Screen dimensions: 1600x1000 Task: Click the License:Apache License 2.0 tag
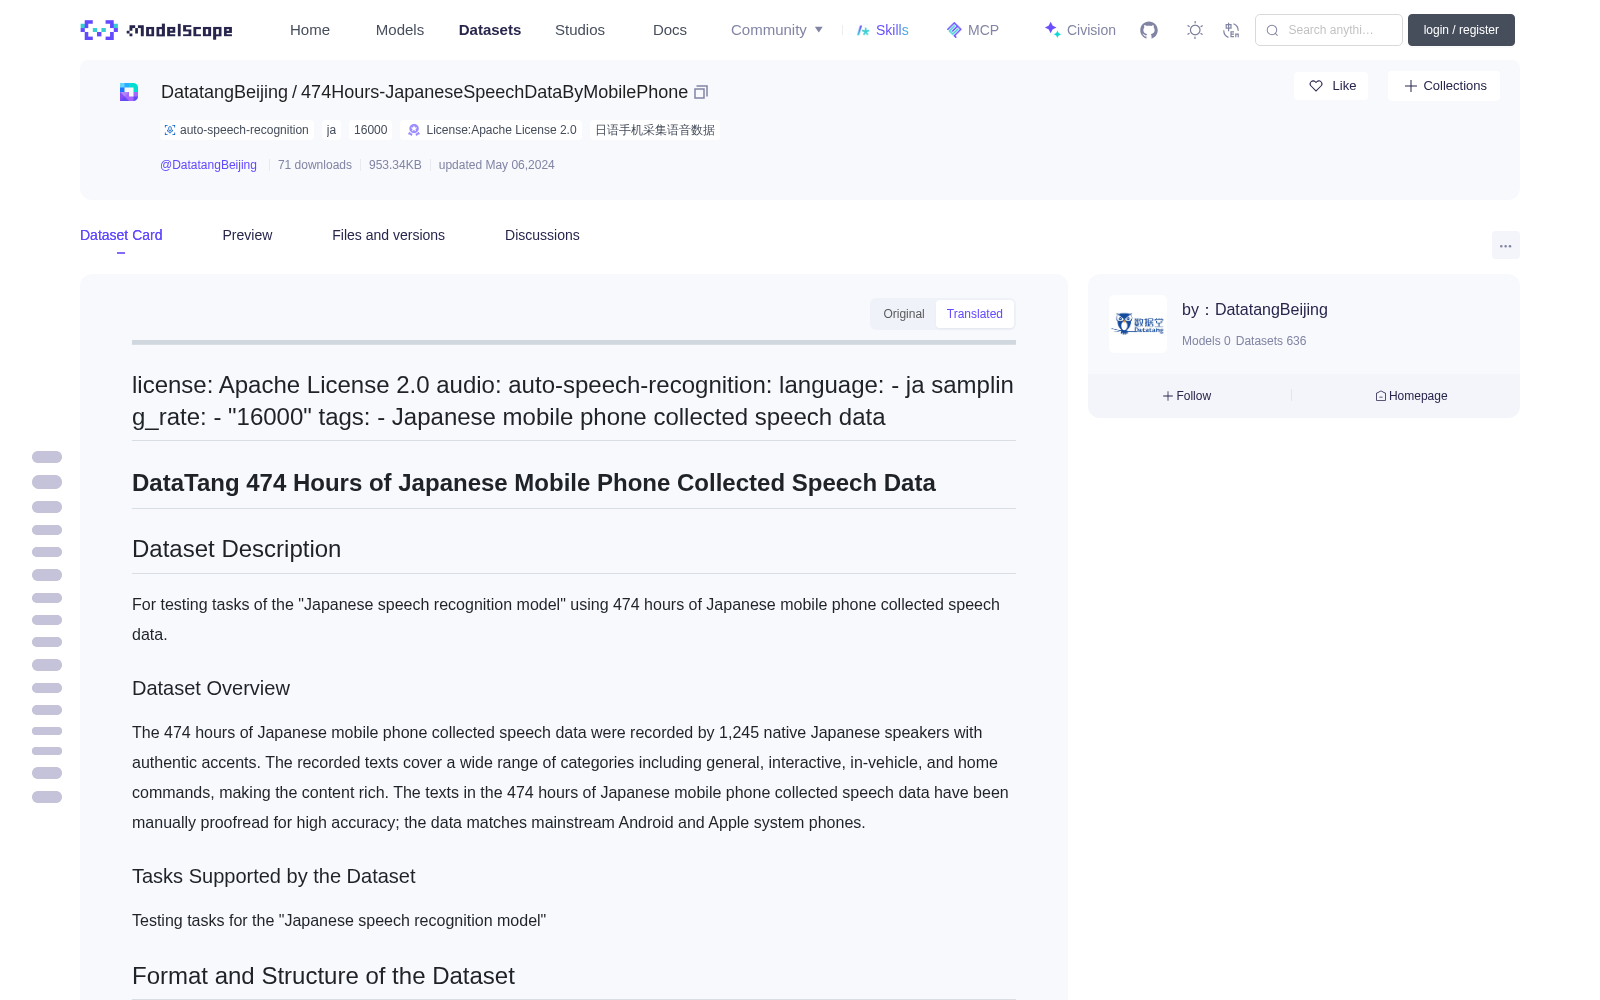(x=491, y=130)
